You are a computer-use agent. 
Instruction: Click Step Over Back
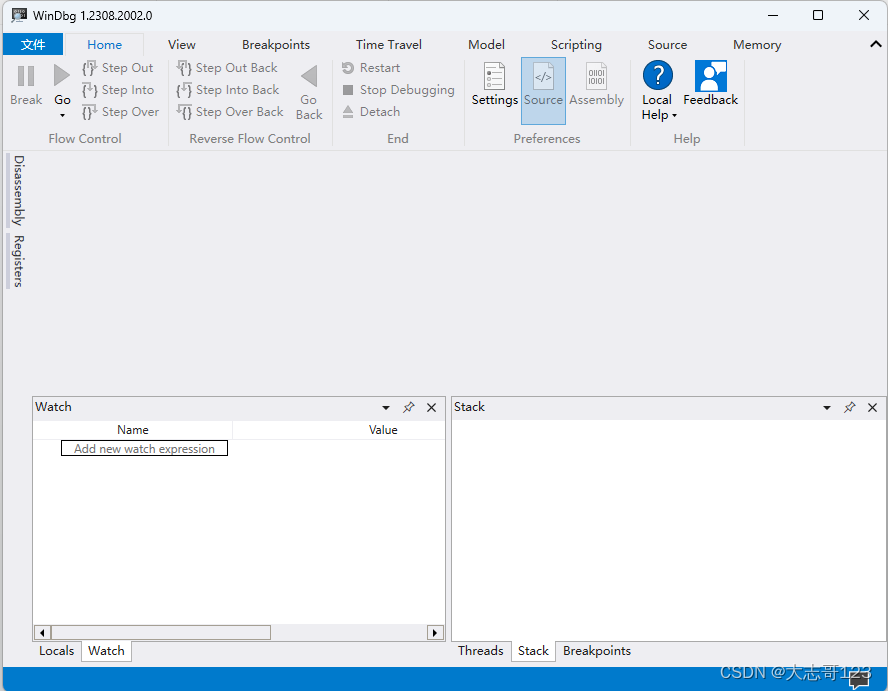(230, 112)
